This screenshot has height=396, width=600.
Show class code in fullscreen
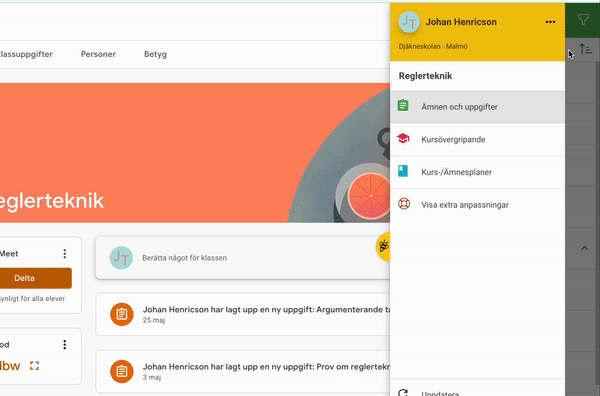(x=34, y=366)
